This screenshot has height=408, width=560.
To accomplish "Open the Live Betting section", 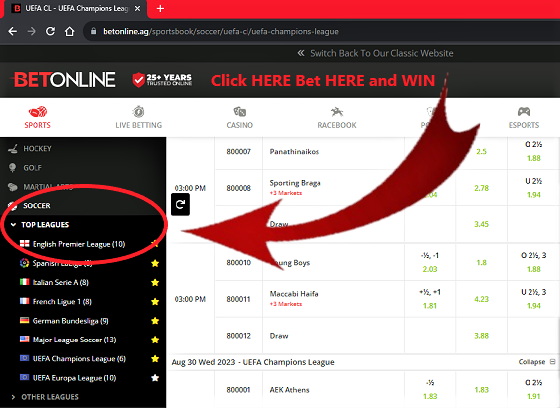I will [139, 118].
